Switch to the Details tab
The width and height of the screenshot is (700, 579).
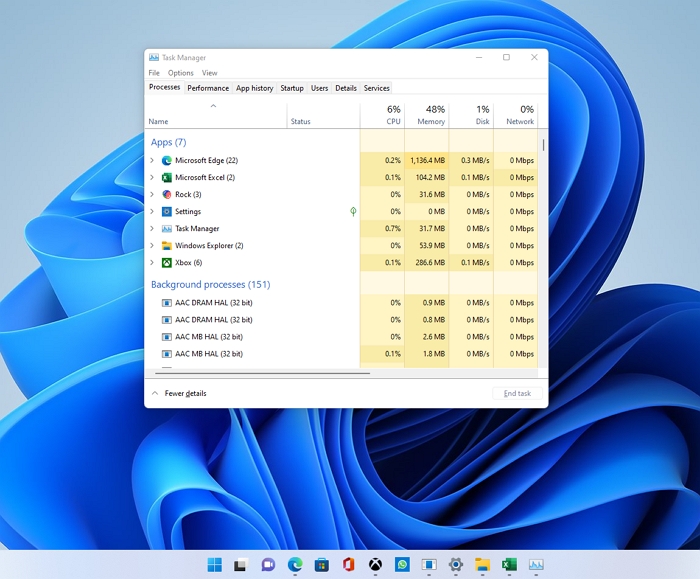(x=346, y=88)
